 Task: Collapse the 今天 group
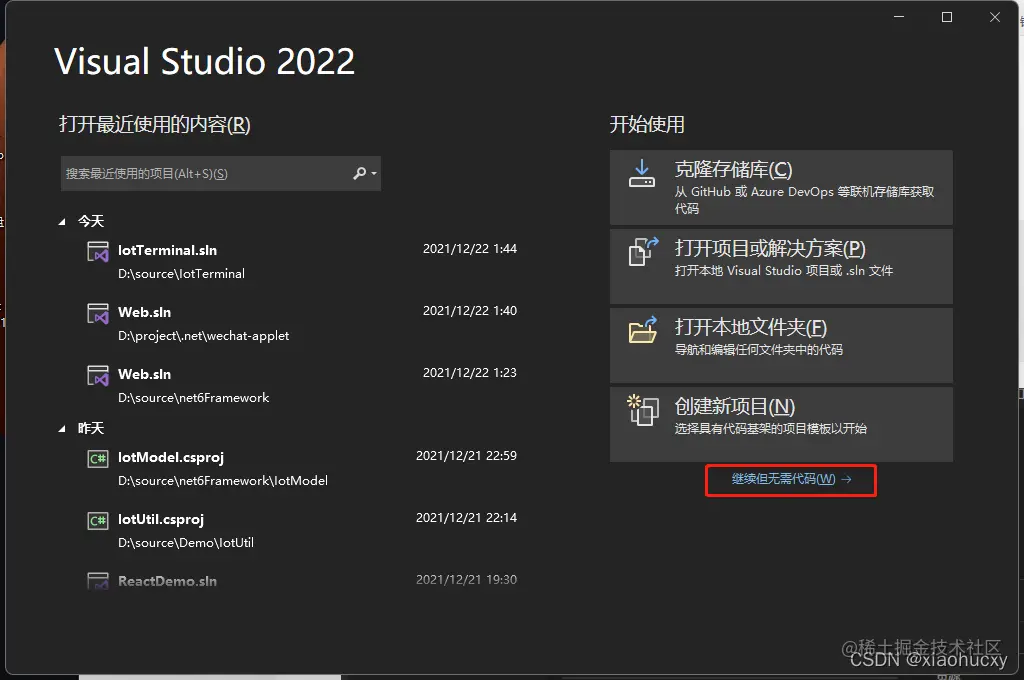coord(62,222)
